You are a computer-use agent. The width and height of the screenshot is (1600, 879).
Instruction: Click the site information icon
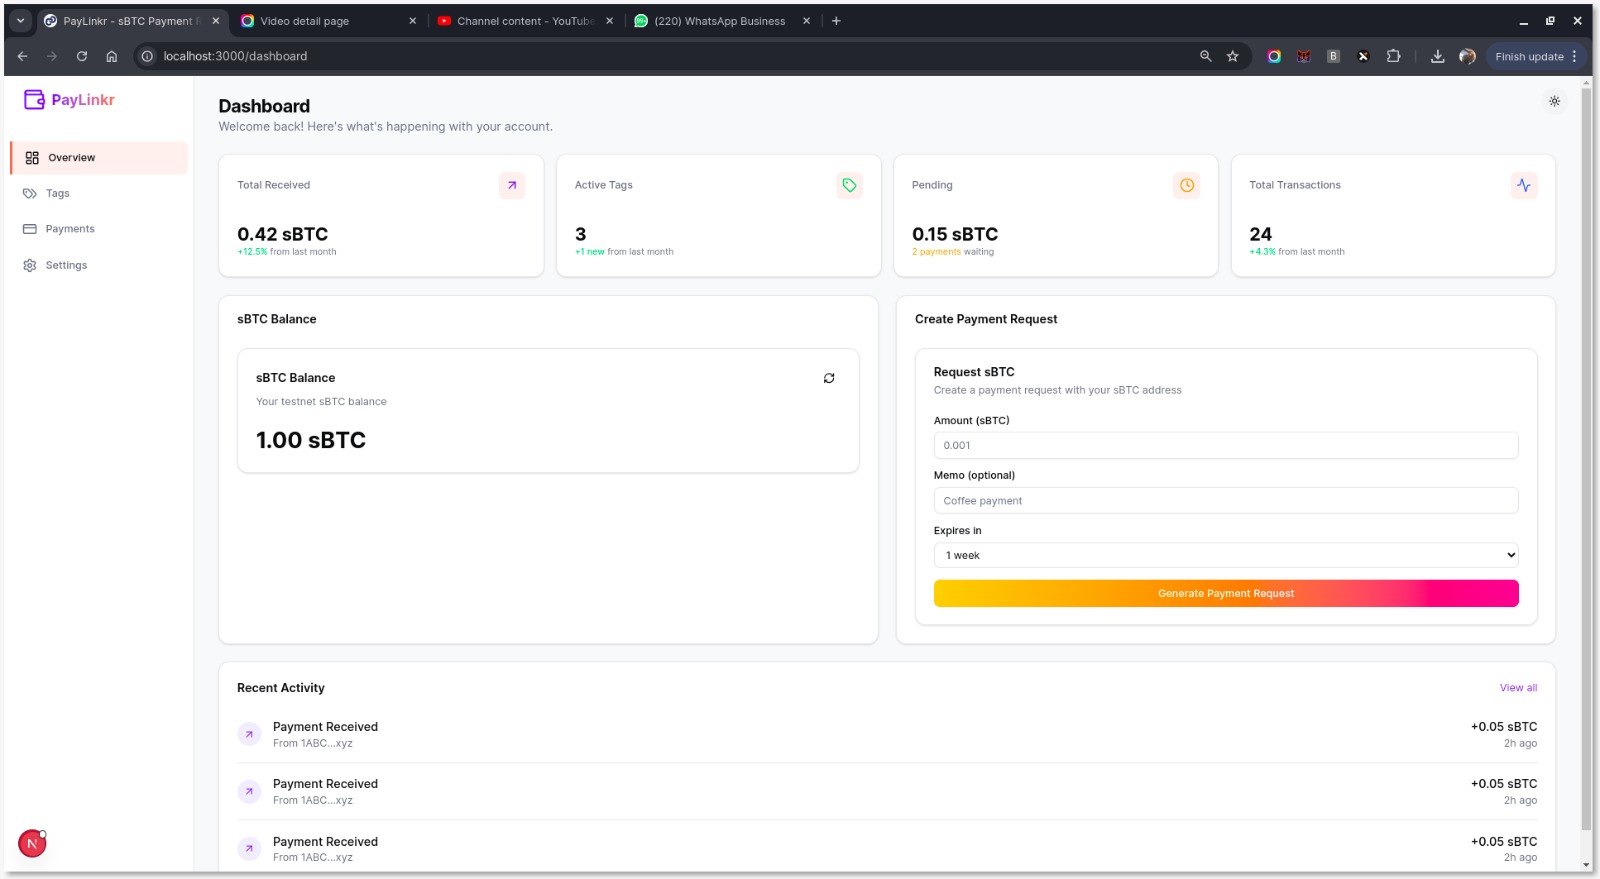click(147, 56)
